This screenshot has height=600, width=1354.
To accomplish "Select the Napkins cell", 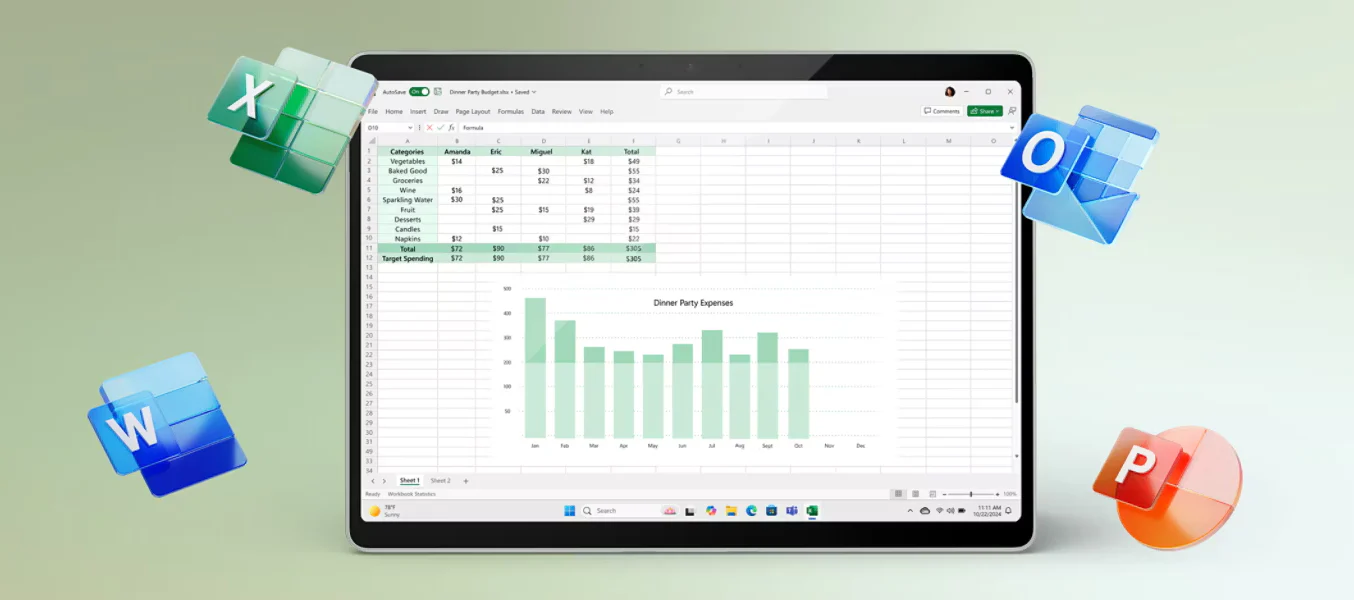I will [x=407, y=239].
